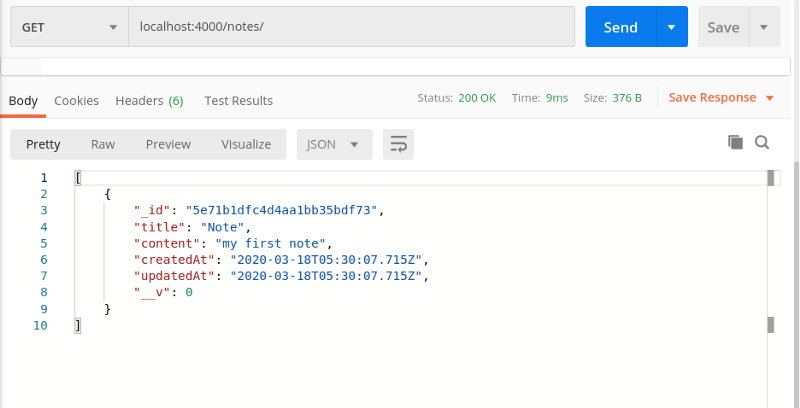The image size is (800, 408).
Task: Switch to Preview response view
Action: click(168, 144)
